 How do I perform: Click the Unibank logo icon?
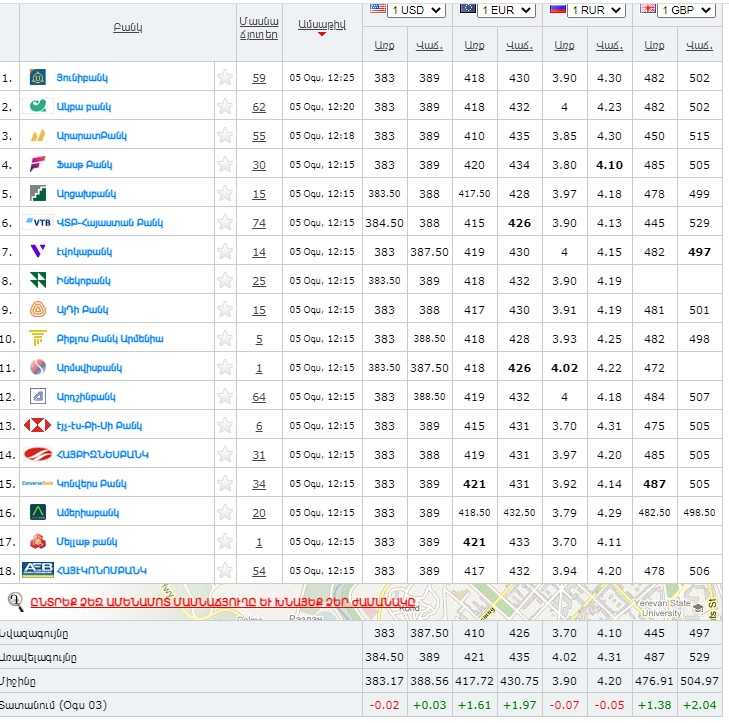point(37,78)
